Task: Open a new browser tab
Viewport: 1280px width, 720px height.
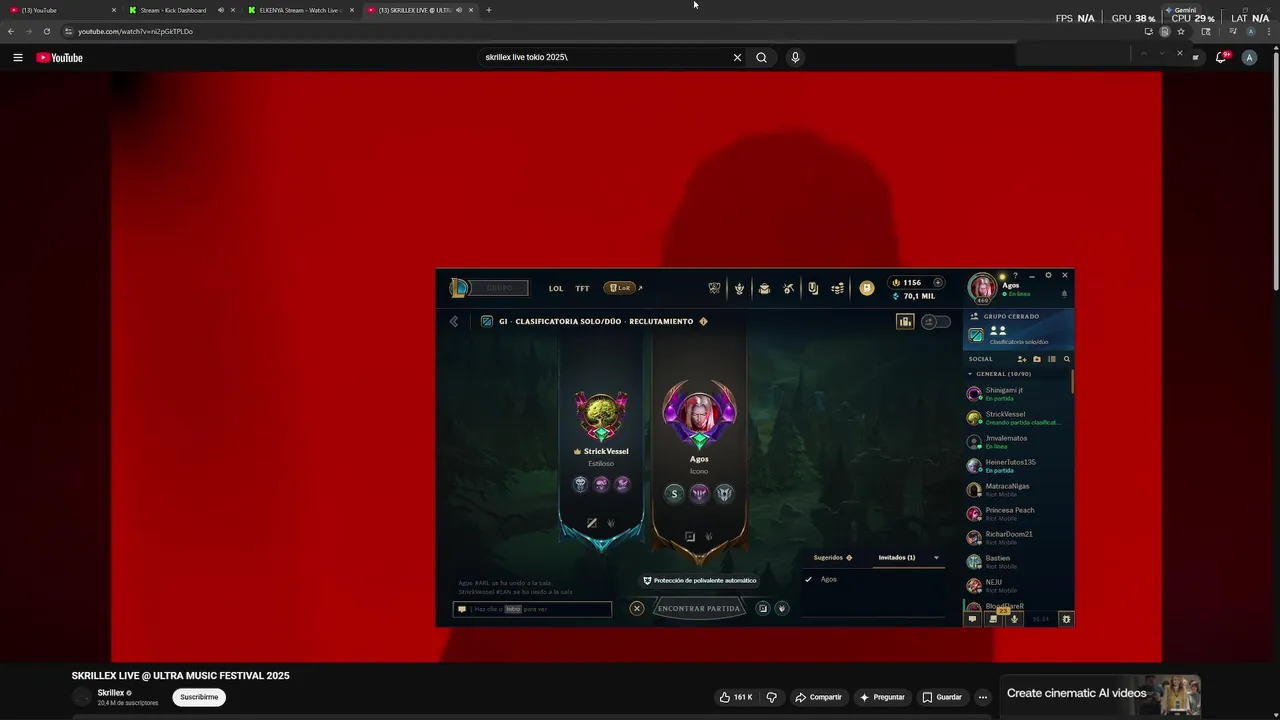Action: point(488,10)
